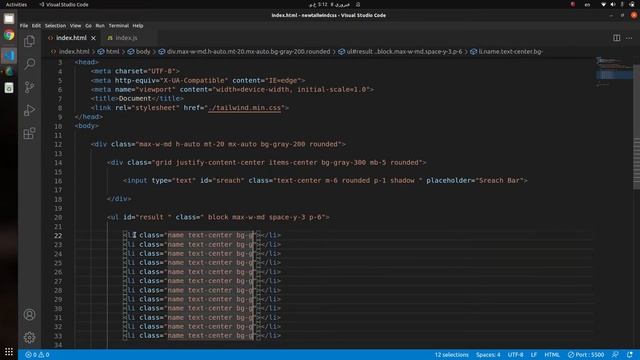Change language mode HTML
The width and height of the screenshot is (640, 360).
(x=552, y=355)
